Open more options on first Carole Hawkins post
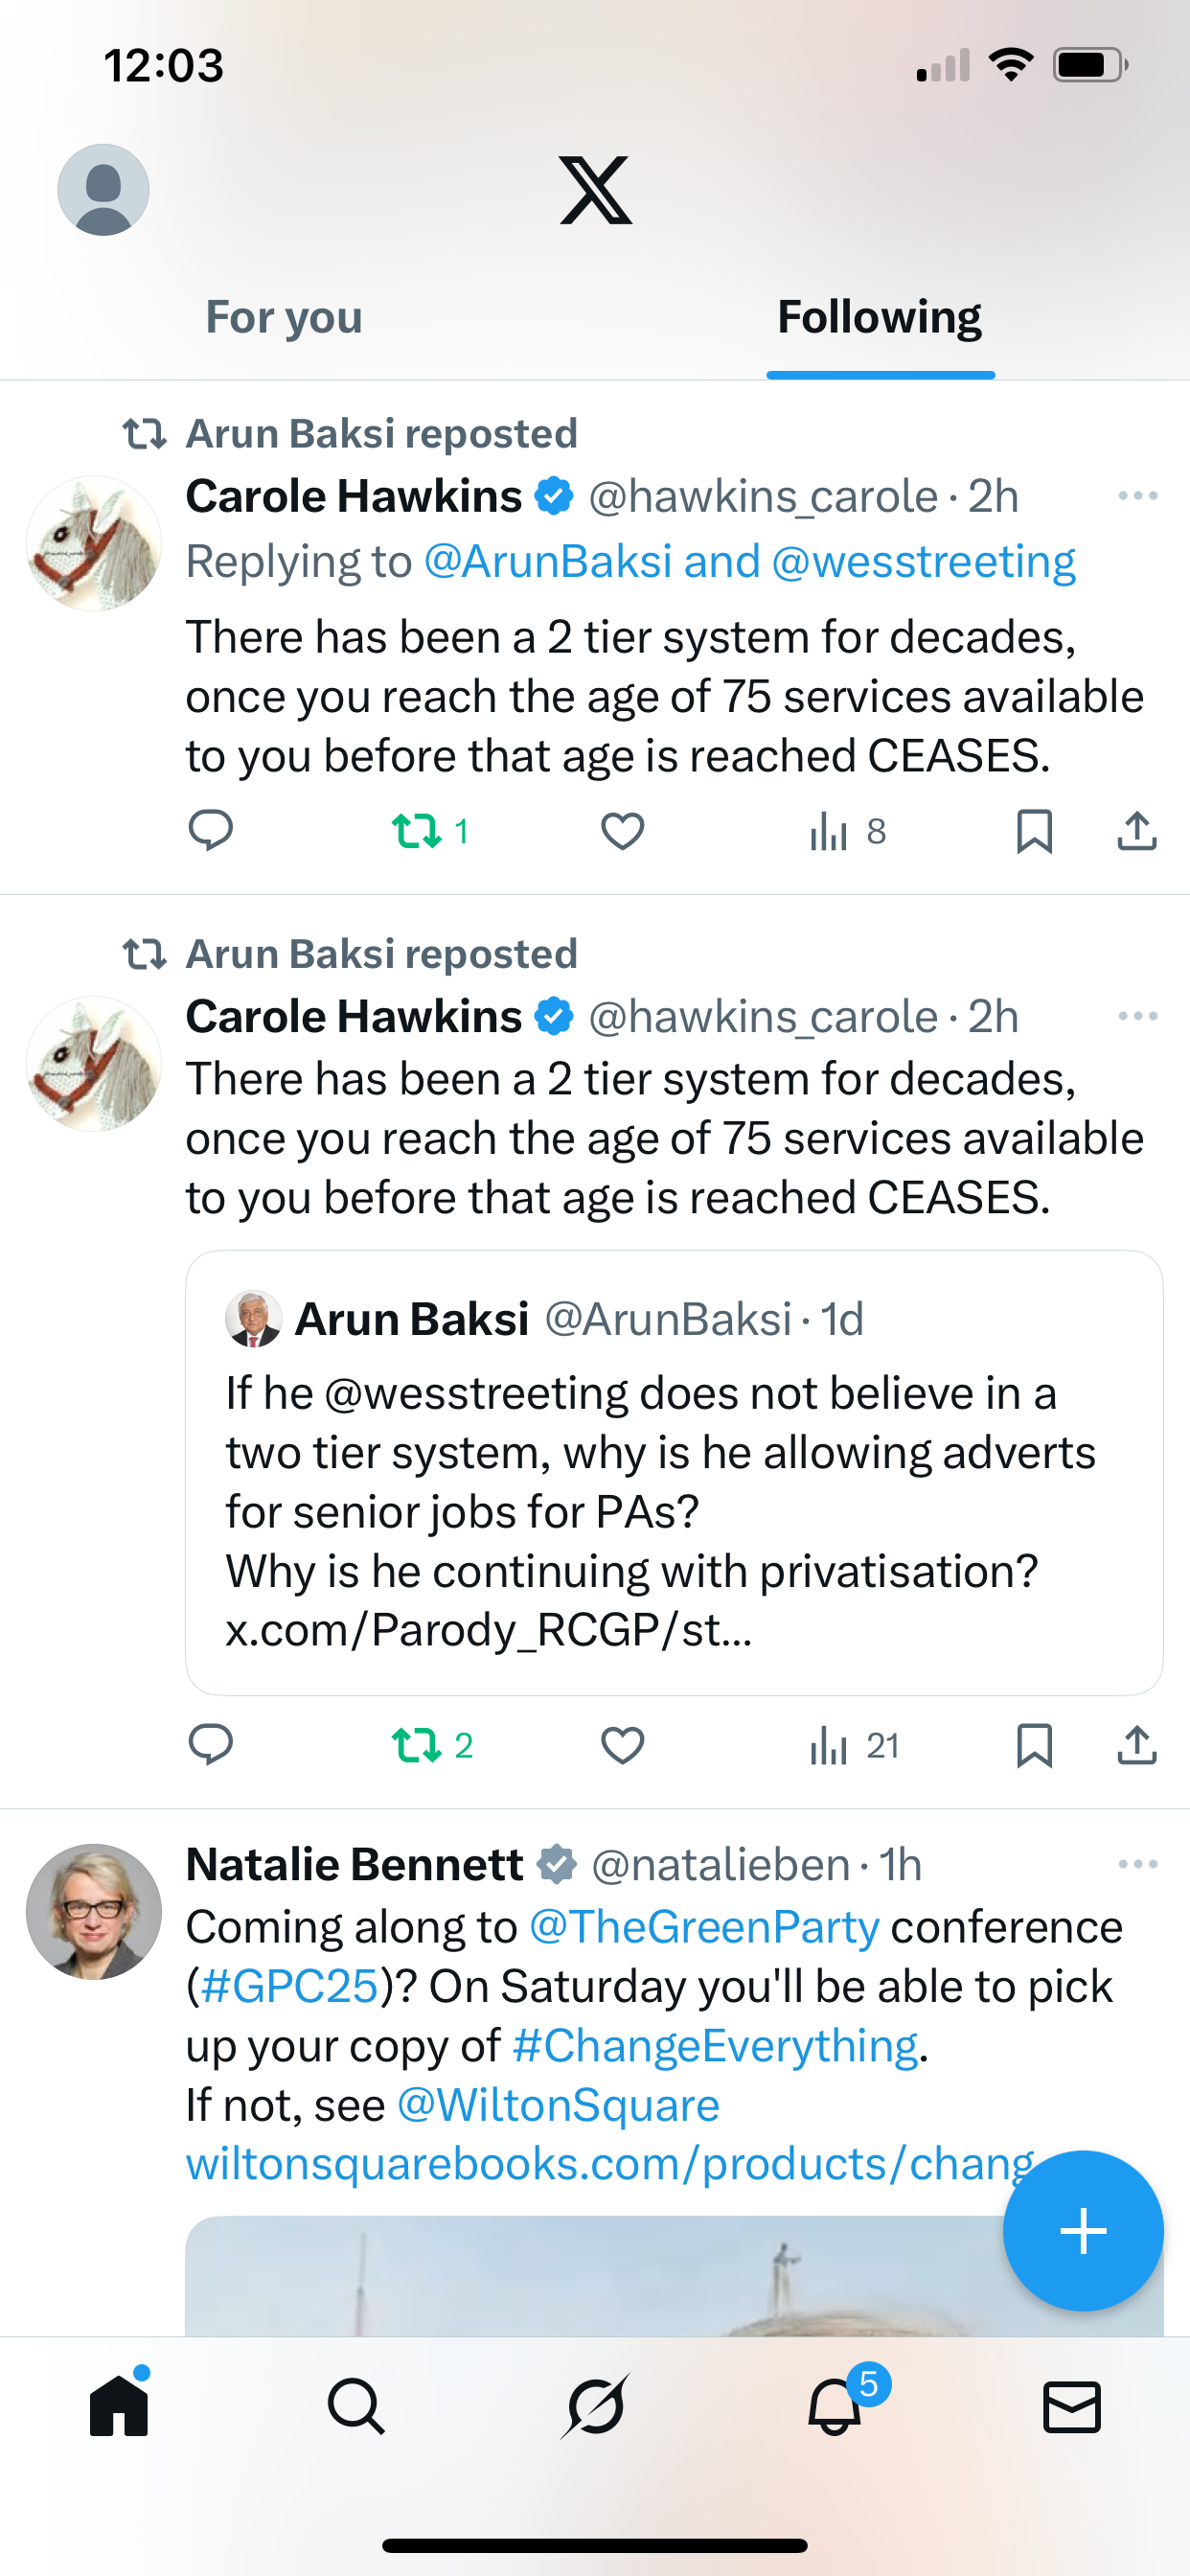The width and height of the screenshot is (1190, 2576). (1137, 496)
